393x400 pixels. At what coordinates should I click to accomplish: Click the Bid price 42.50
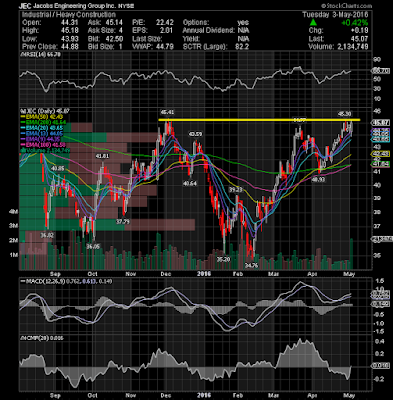[x=114, y=38]
